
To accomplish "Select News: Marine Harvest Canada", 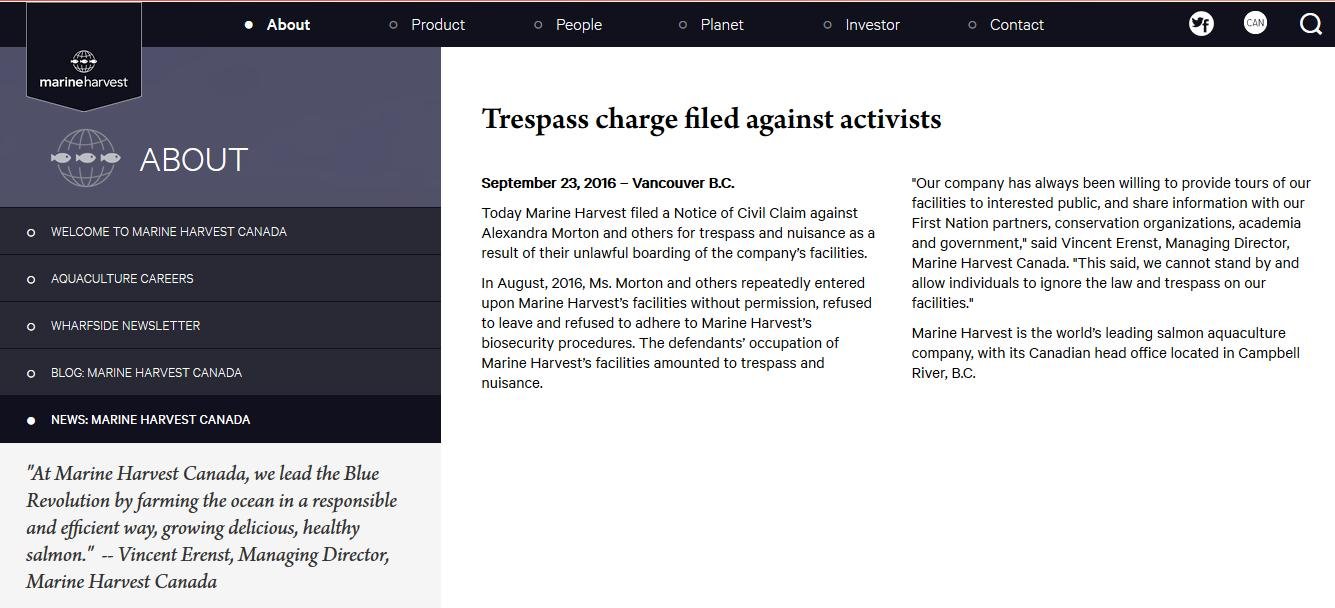I will pyautogui.click(x=150, y=420).
